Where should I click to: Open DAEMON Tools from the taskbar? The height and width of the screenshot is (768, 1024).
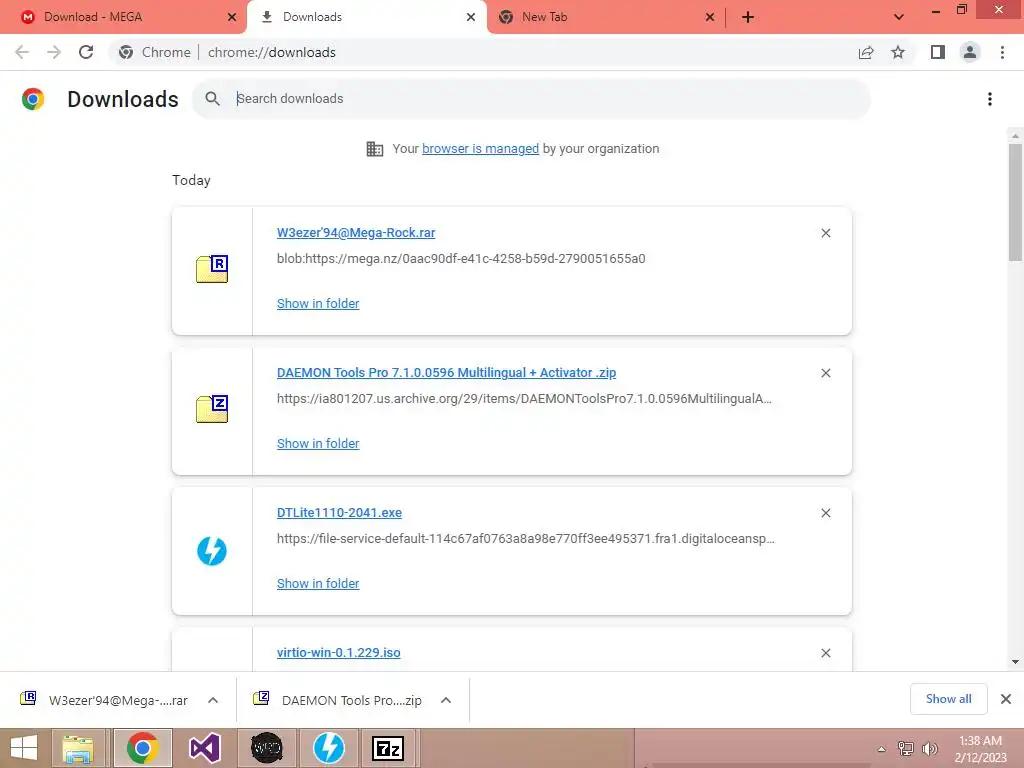[328, 748]
